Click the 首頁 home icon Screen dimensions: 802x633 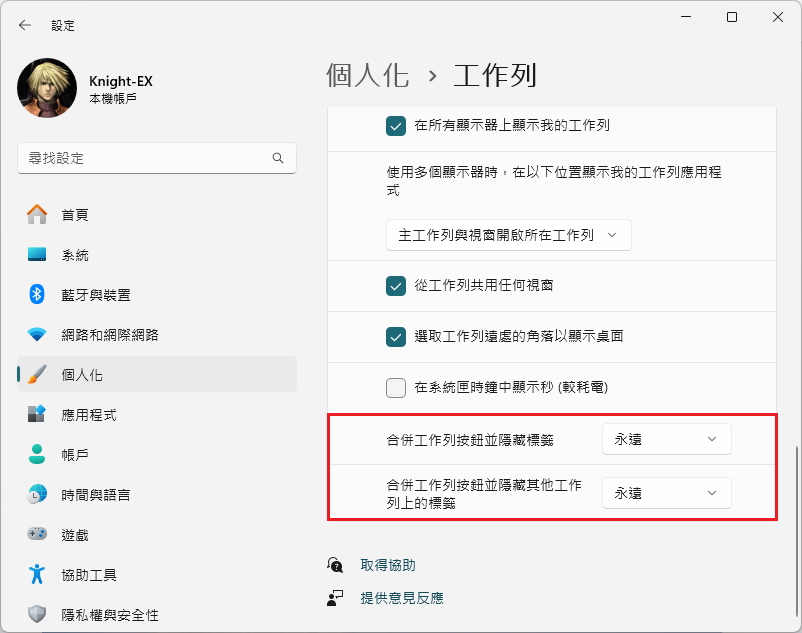coord(37,215)
